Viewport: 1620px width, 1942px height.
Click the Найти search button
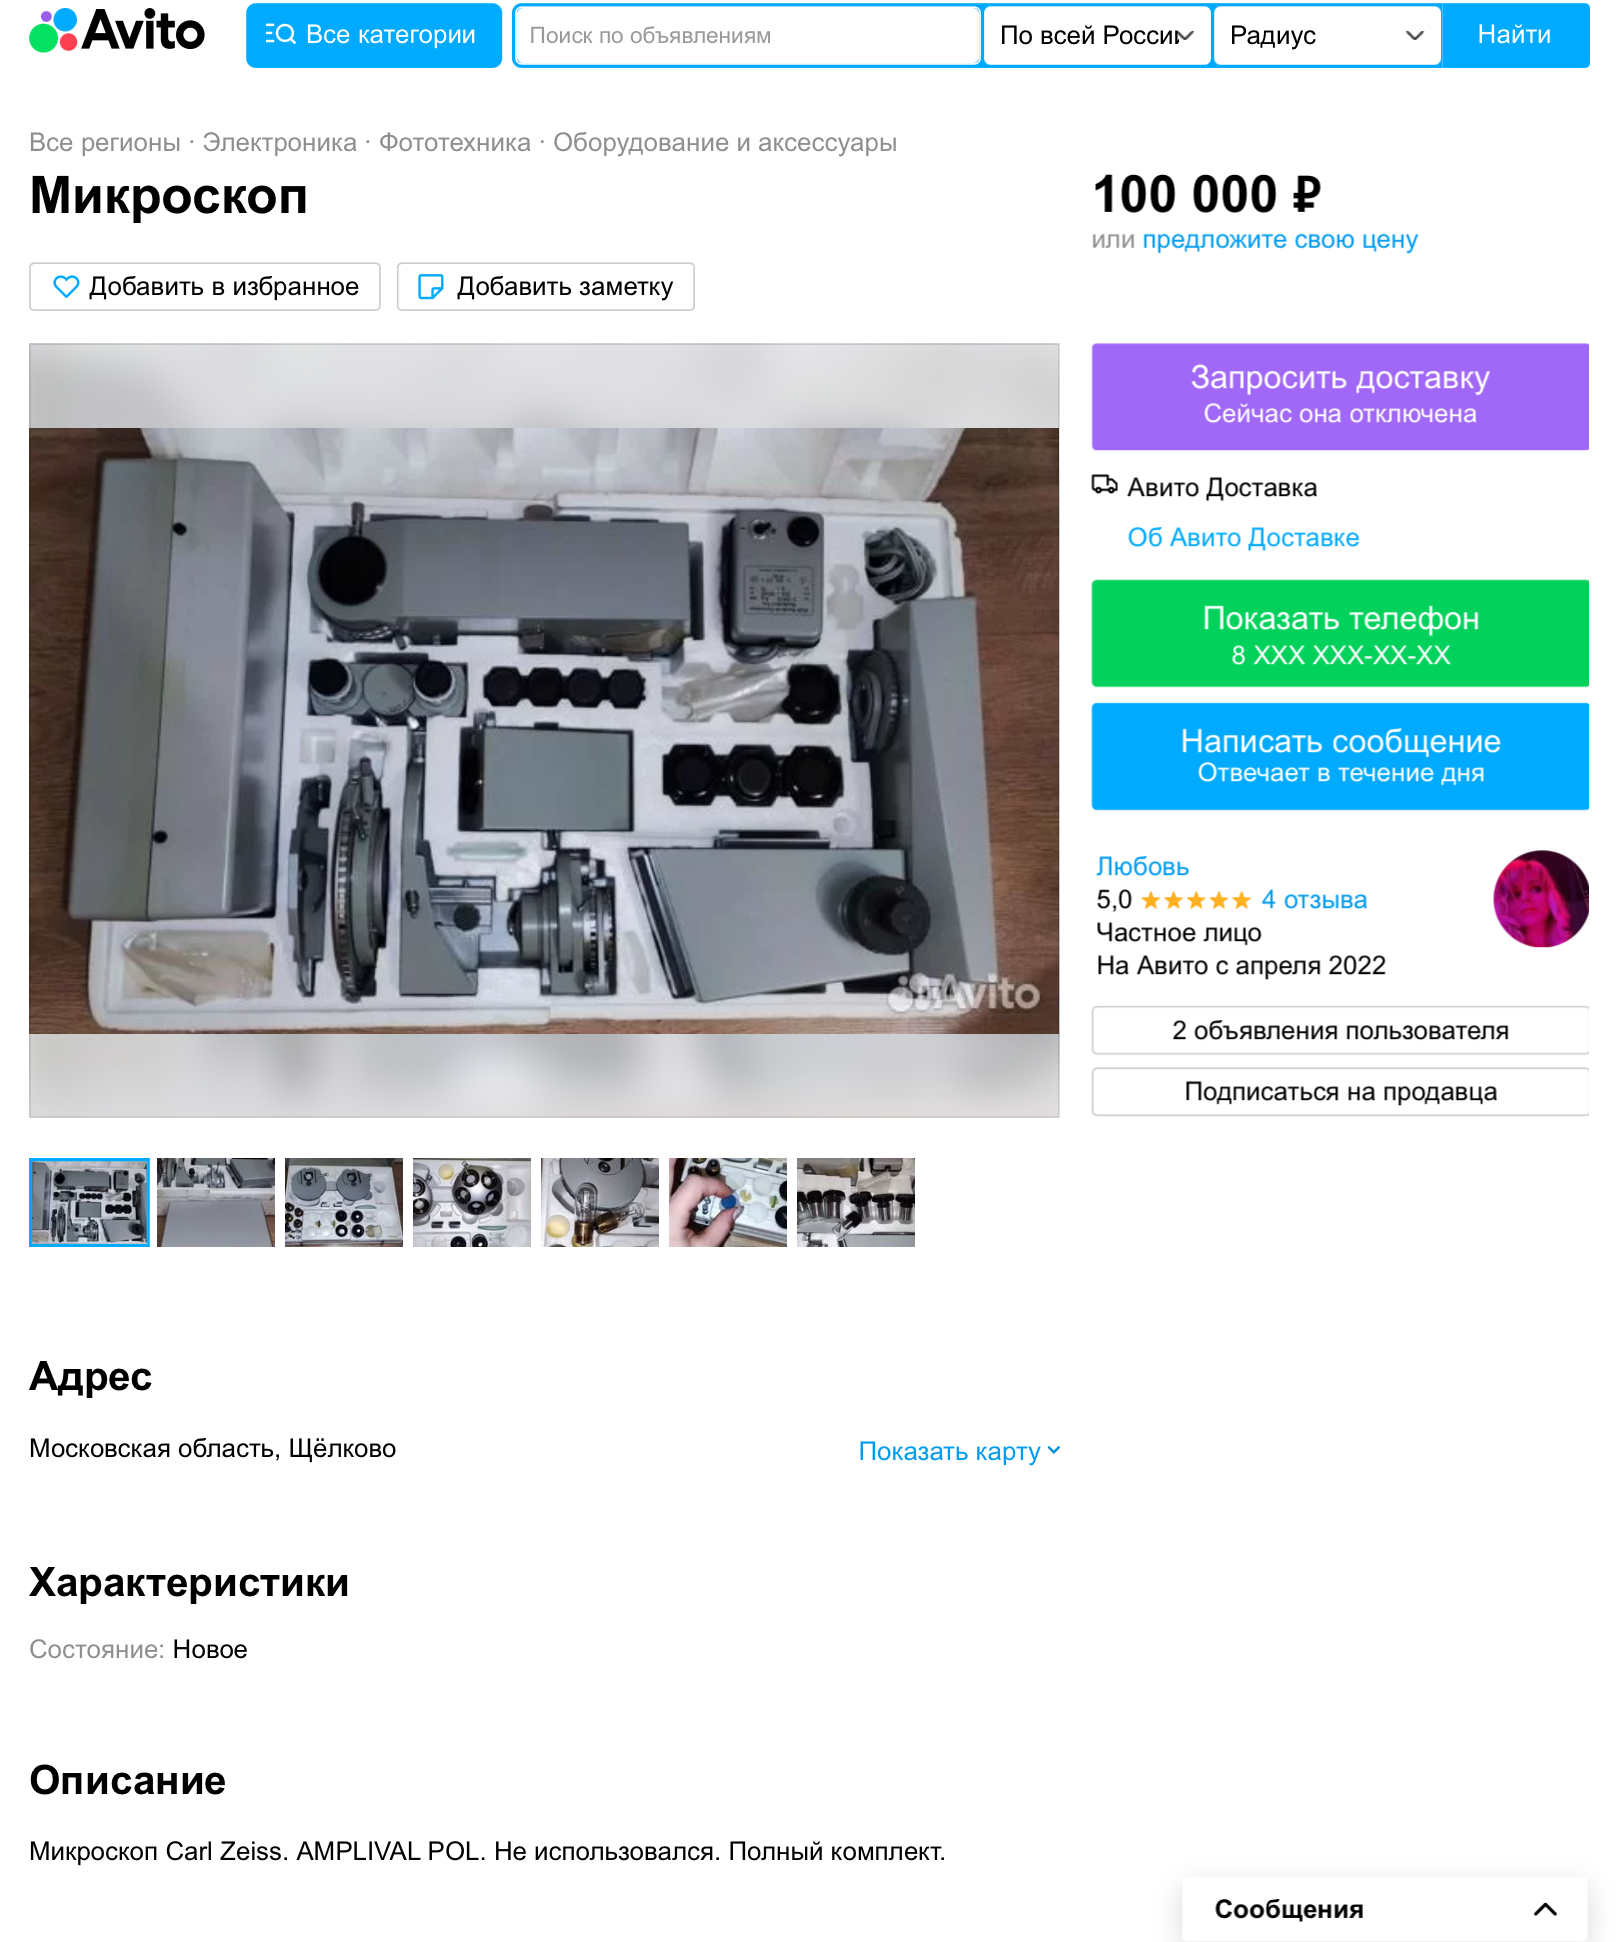[1514, 35]
